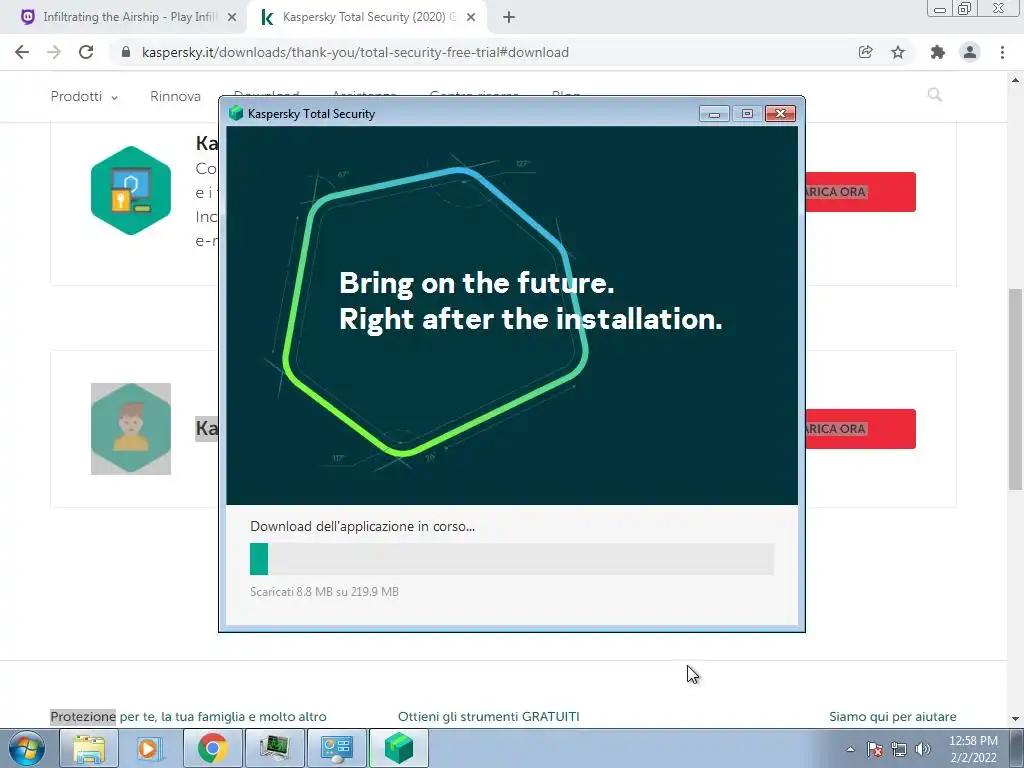This screenshot has height=768, width=1024.
Task: Close the Kaspersky Total Security installer window
Action: pyautogui.click(x=780, y=114)
